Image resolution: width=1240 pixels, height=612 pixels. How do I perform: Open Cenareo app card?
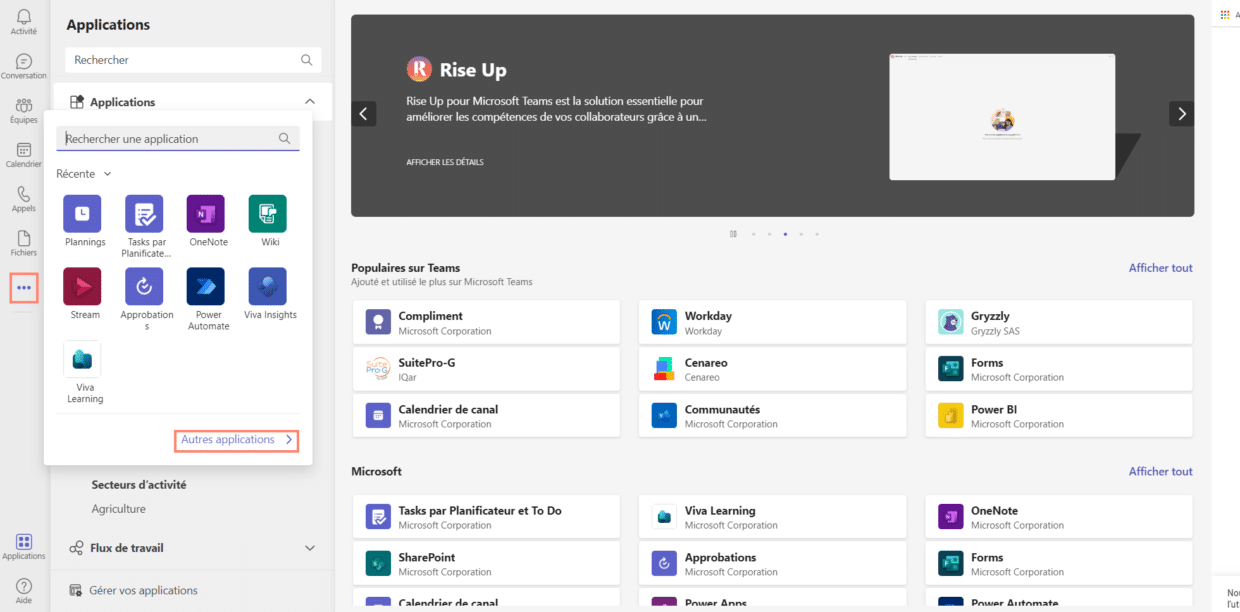(x=772, y=369)
